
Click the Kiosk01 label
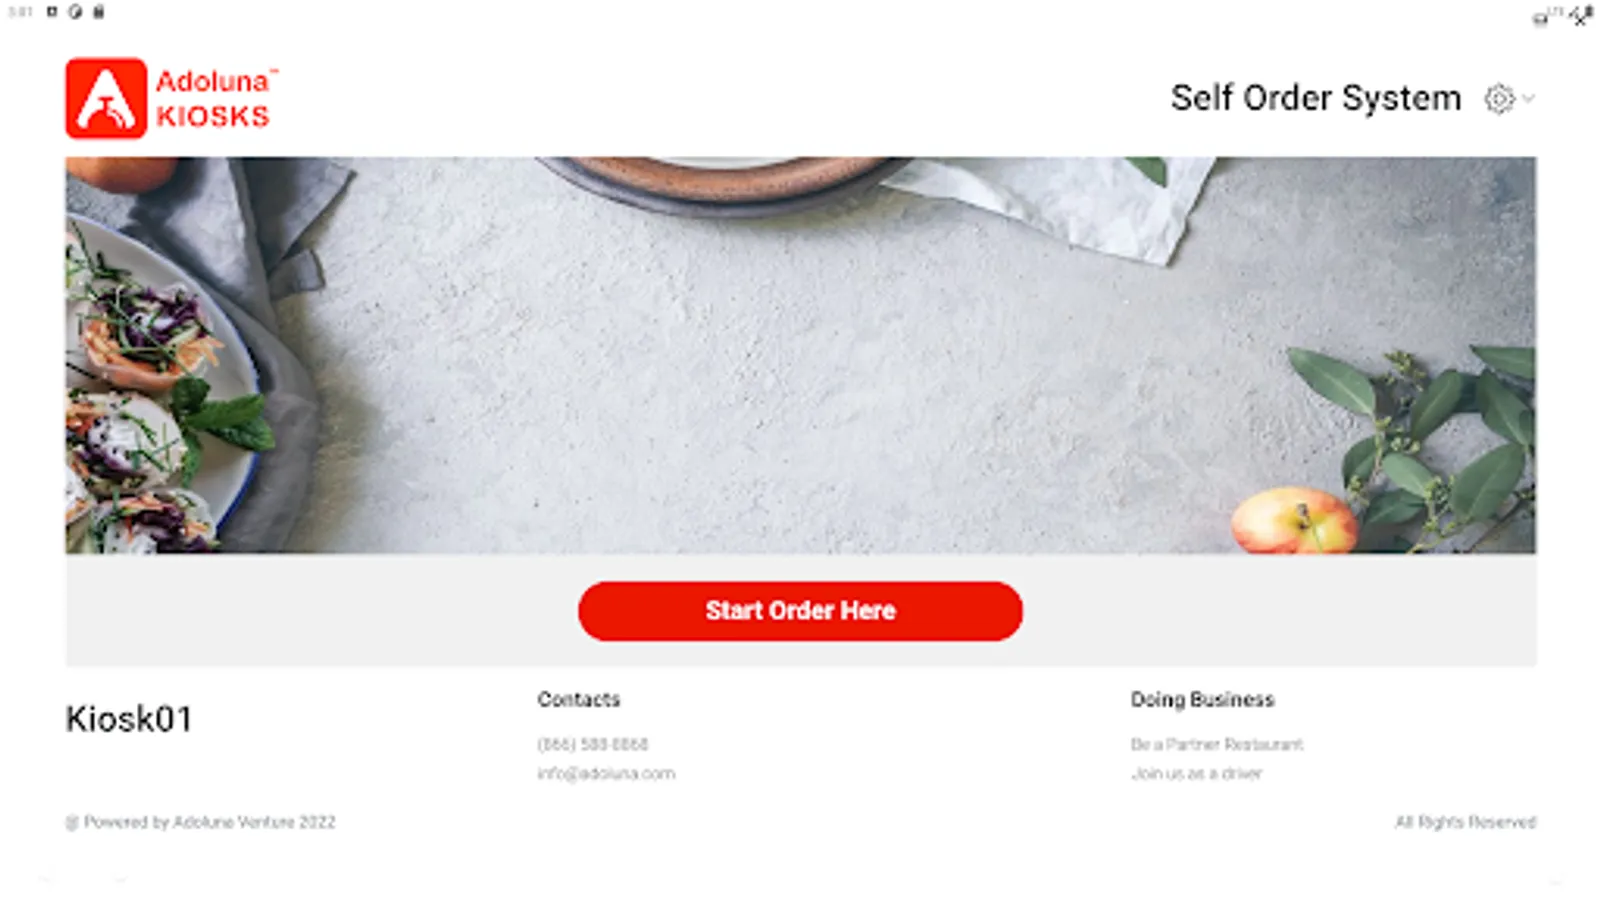[129, 719]
